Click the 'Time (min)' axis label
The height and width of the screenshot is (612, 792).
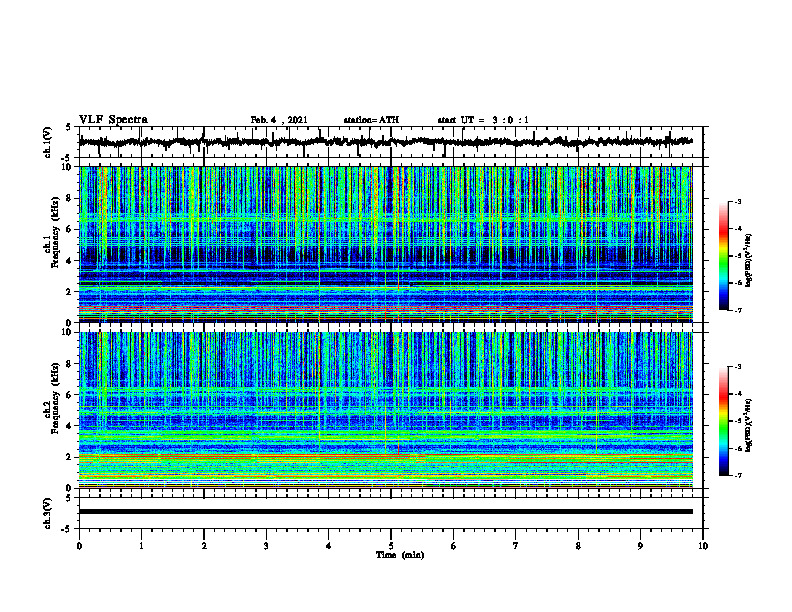pos(400,555)
